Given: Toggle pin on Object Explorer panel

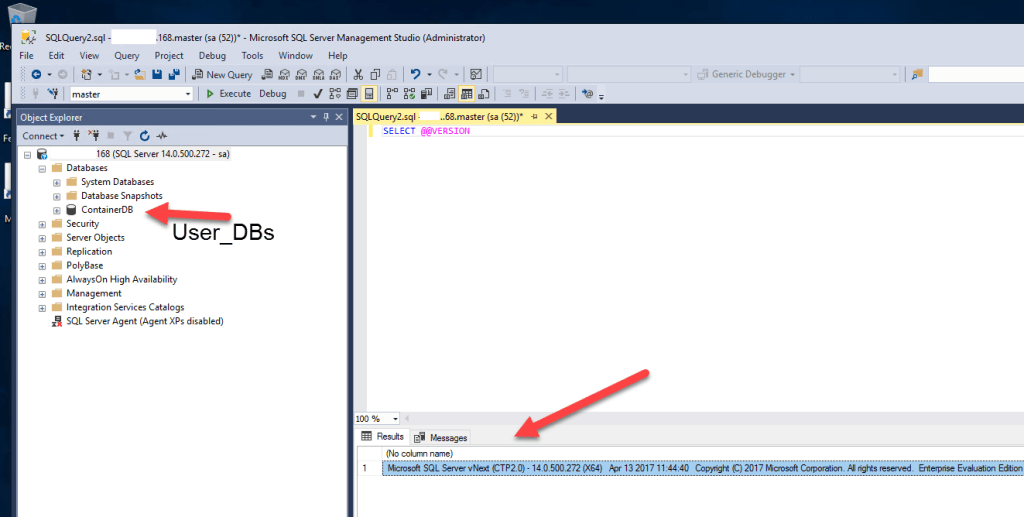Looking at the screenshot, I should click(x=327, y=117).
